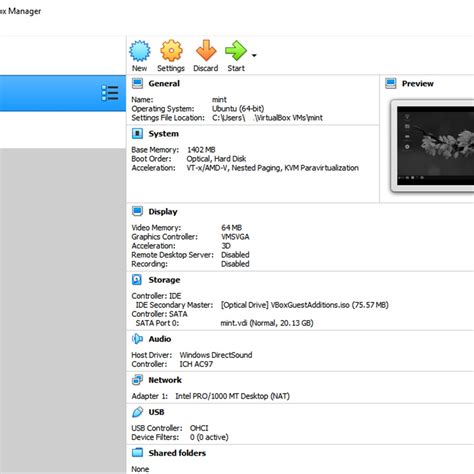Click Host Driver 'Windows DirectSound' value
474x474 pixels.
click(216, 355)
